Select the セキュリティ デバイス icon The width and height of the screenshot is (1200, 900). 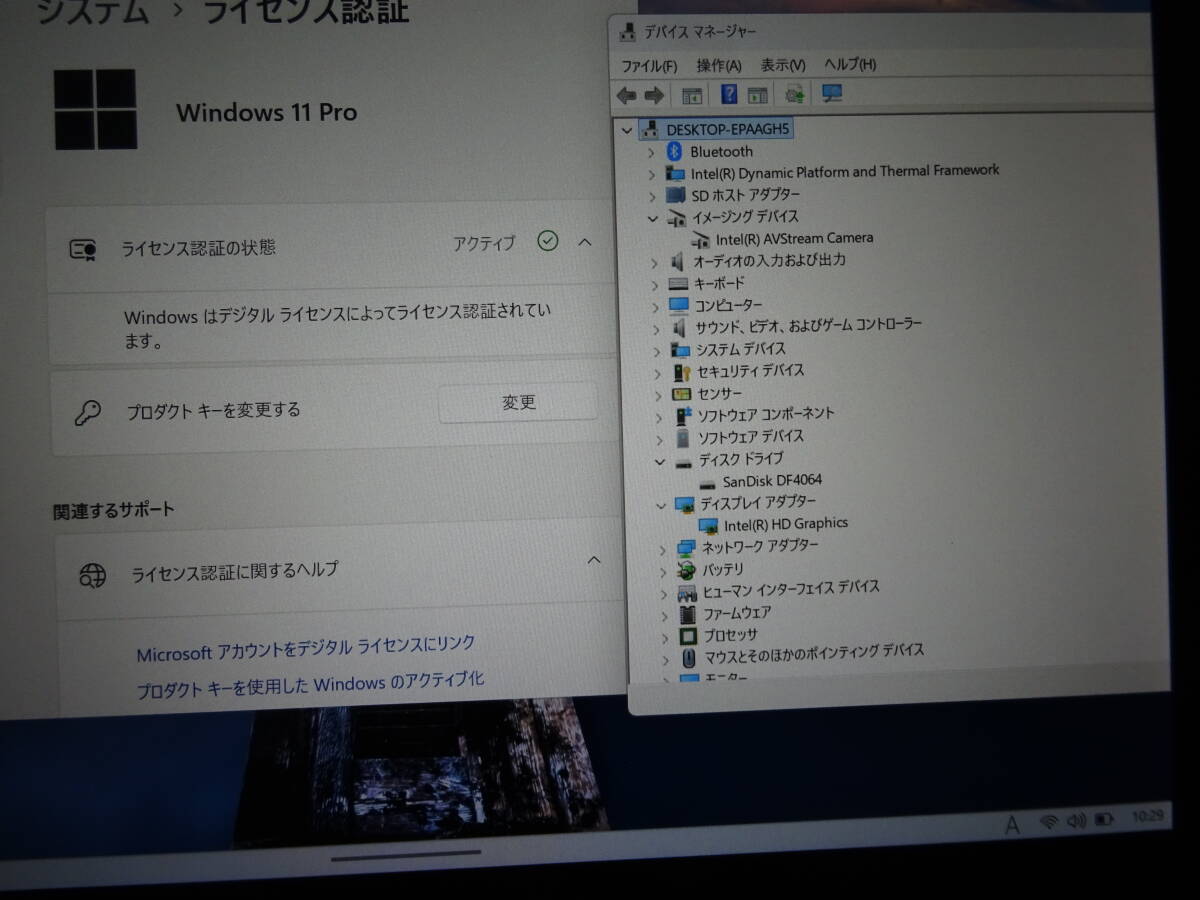pos(682,372)
